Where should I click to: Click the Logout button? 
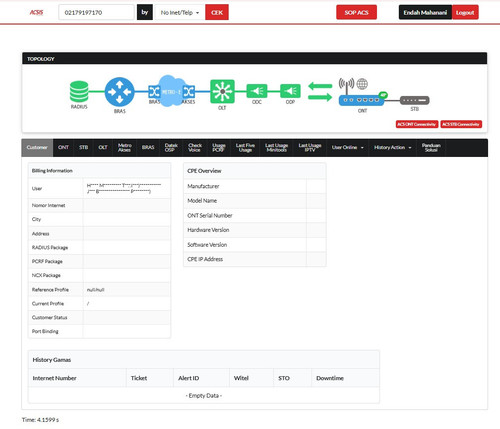(465, 12)
